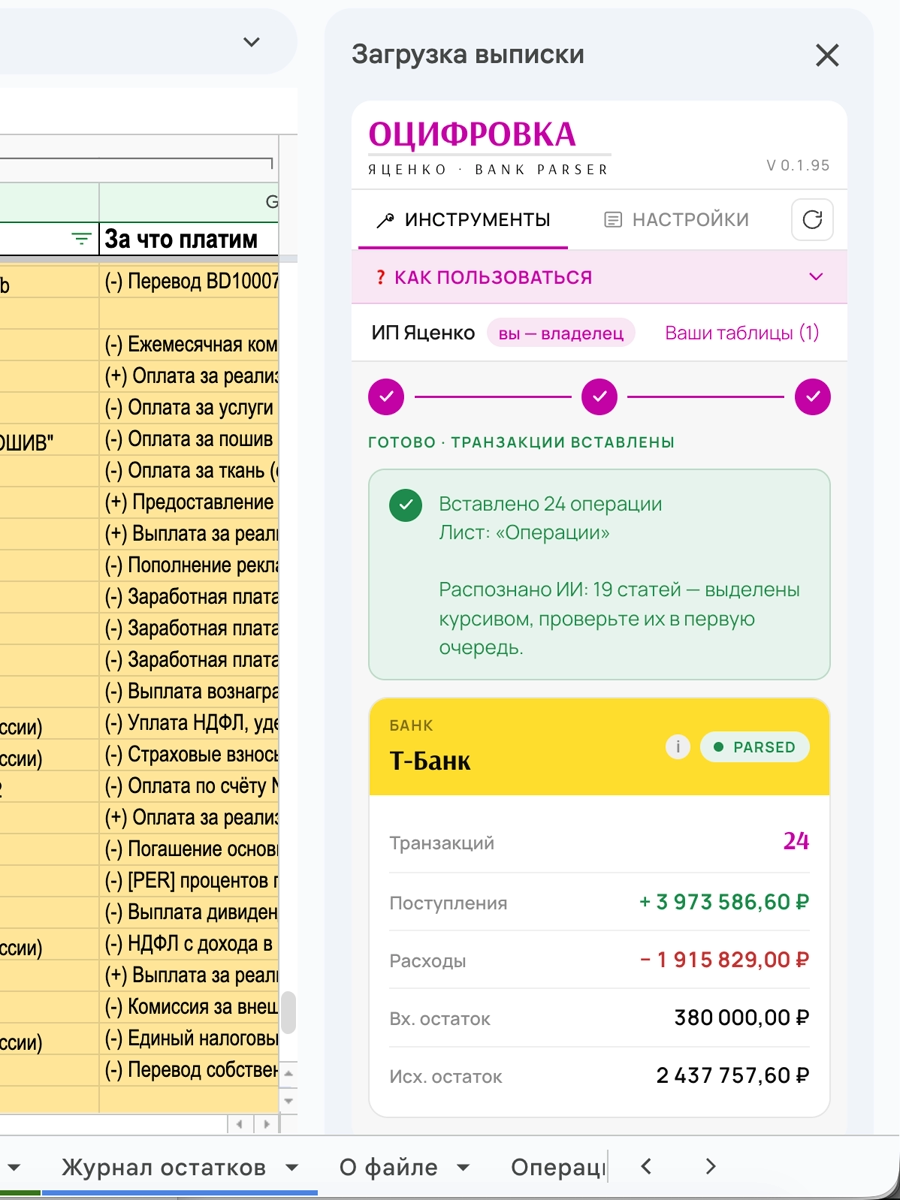Click the second completed step circle

[x=599, y=396]
